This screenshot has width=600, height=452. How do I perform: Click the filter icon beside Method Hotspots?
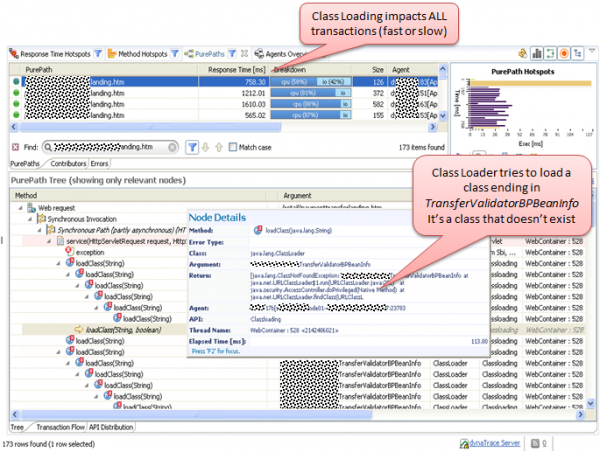(x=174, y=54)
